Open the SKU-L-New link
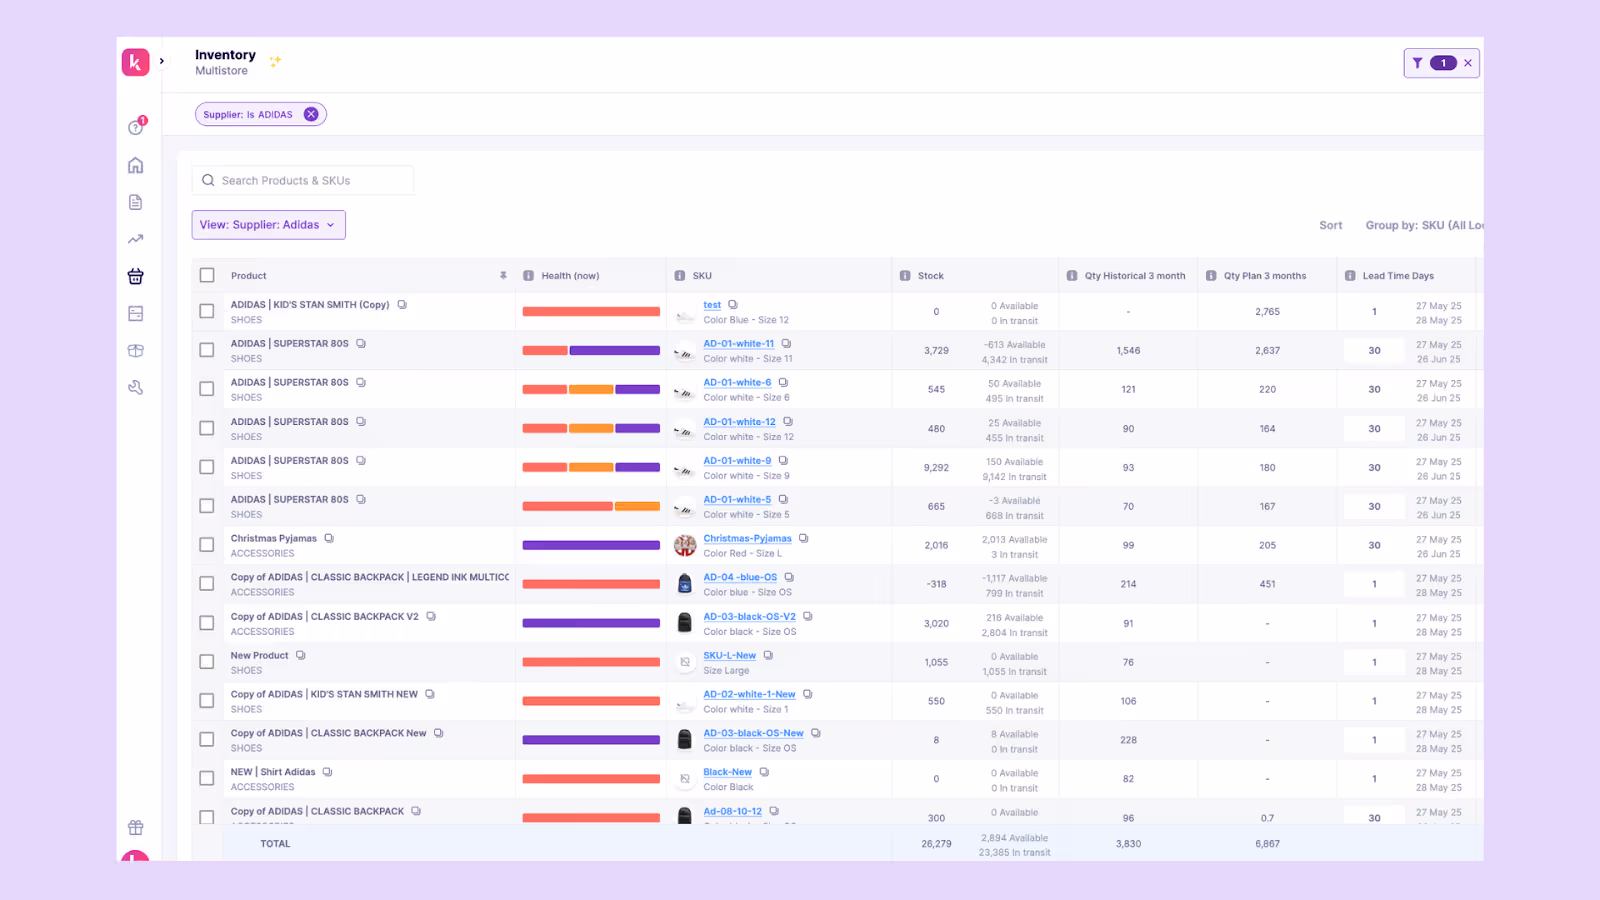The width and height of the screenshot is (1600, 900). coord(730,656)
